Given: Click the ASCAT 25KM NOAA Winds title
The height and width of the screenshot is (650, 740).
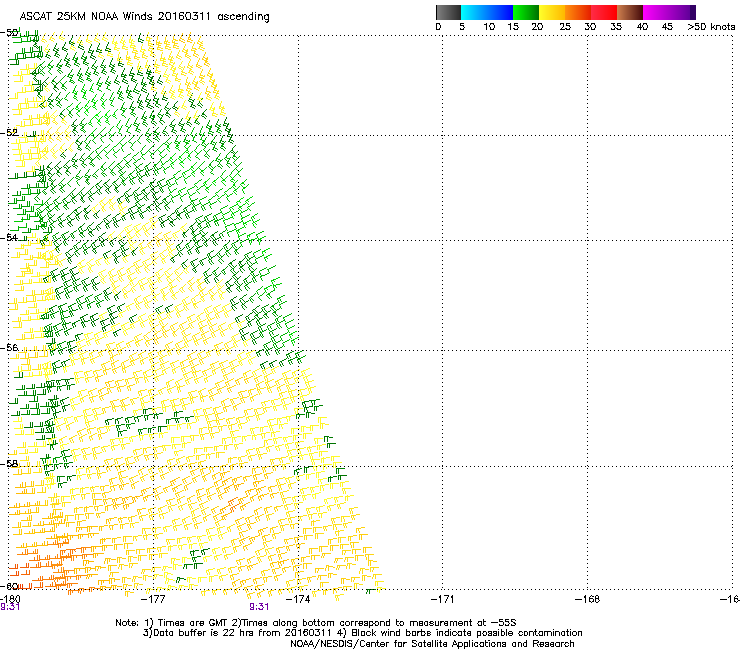Looking at the screenshot, I should [144, 17].
